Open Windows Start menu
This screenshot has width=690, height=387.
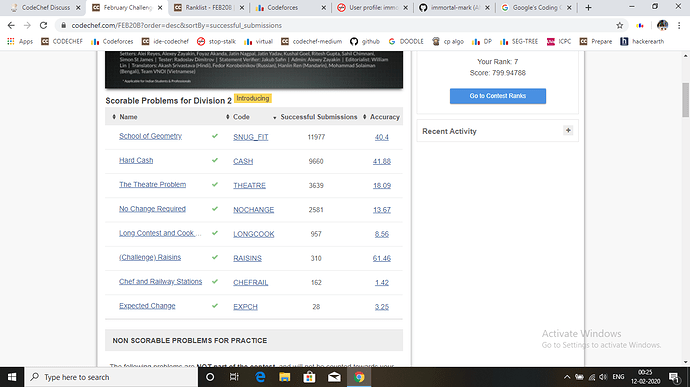pos(12,377)
